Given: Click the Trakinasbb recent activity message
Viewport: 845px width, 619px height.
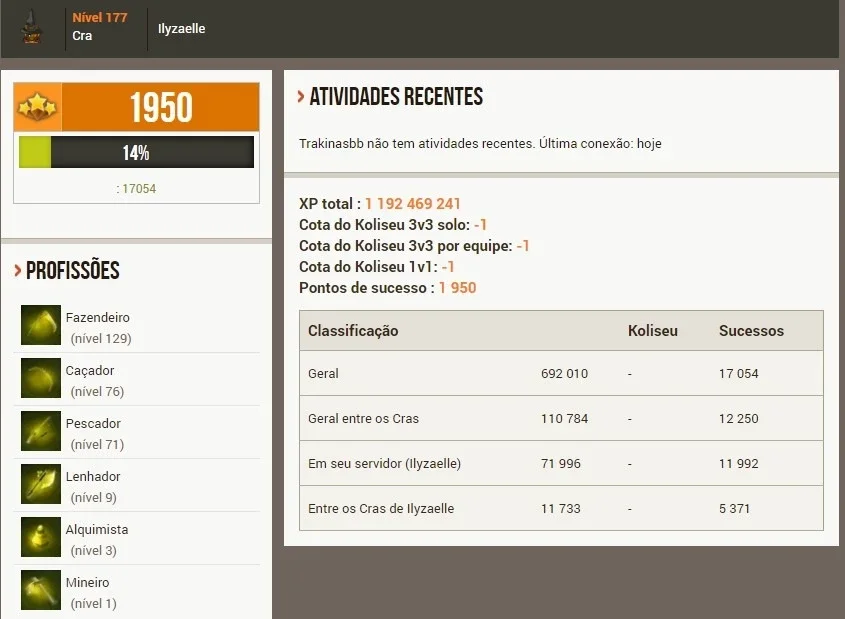Looking at the screenshot, I should [480, 143].
